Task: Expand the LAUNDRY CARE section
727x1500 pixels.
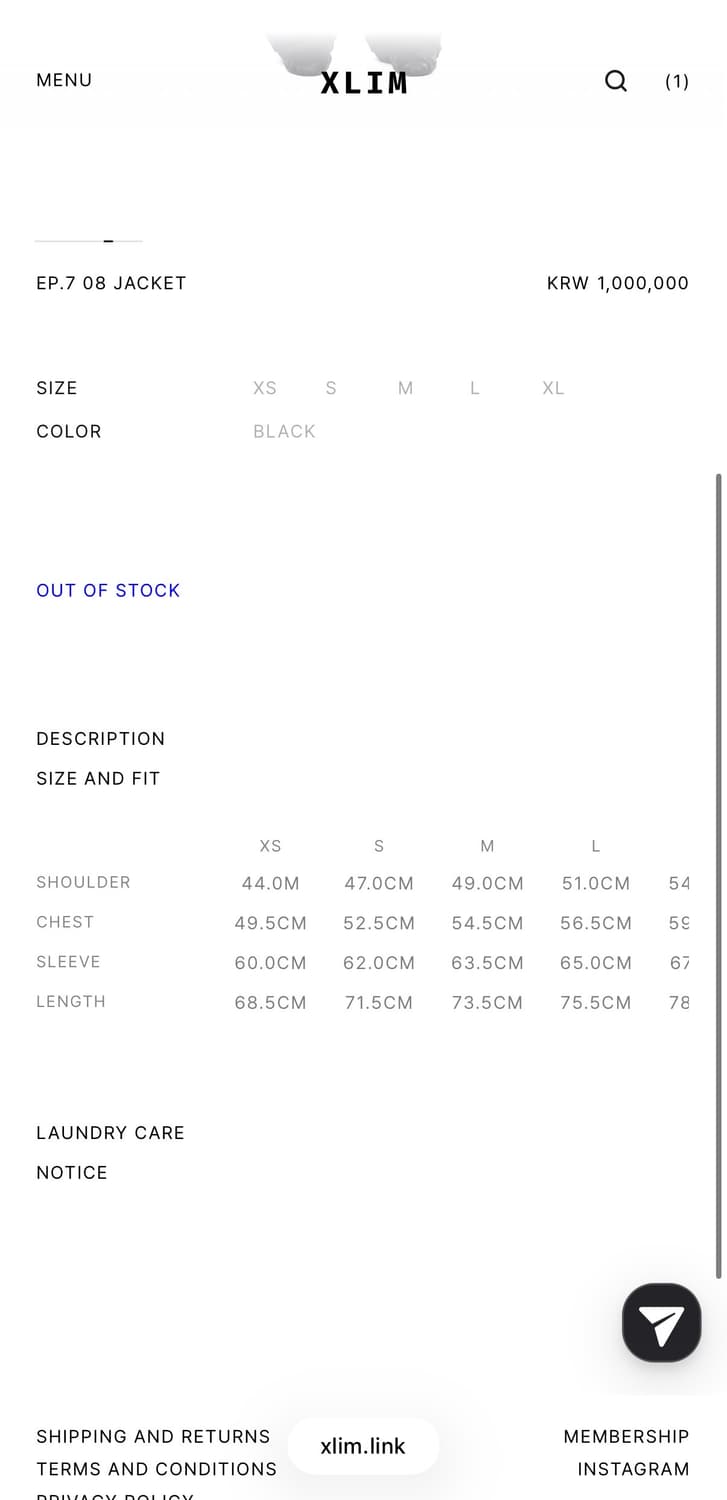Action: (x=110, y=1133)
